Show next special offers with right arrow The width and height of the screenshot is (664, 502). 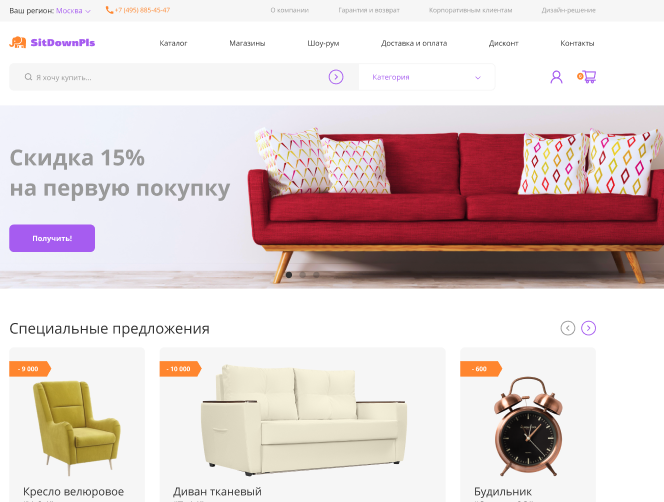pyautogui.click(x=588, y=328)
